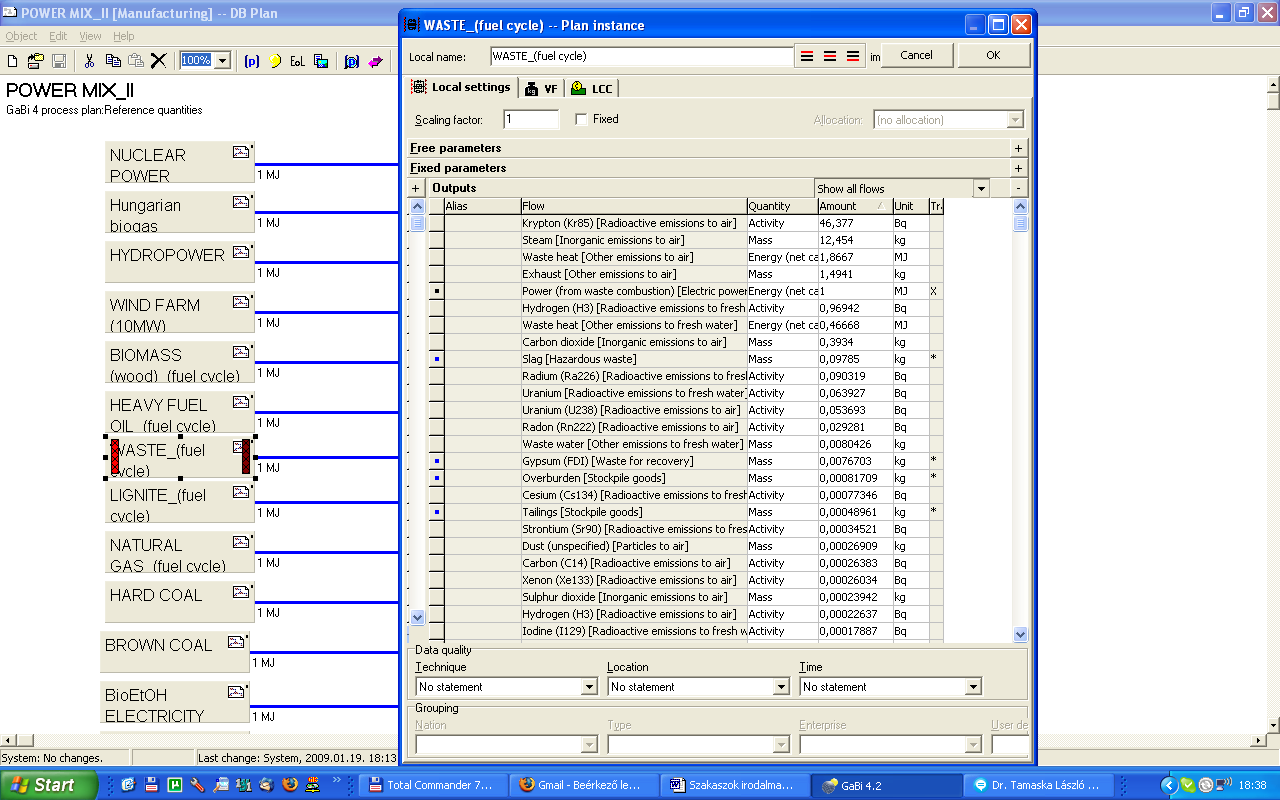
Task: Click the right-align icon beside Local name
Action: tap(853, 56)
